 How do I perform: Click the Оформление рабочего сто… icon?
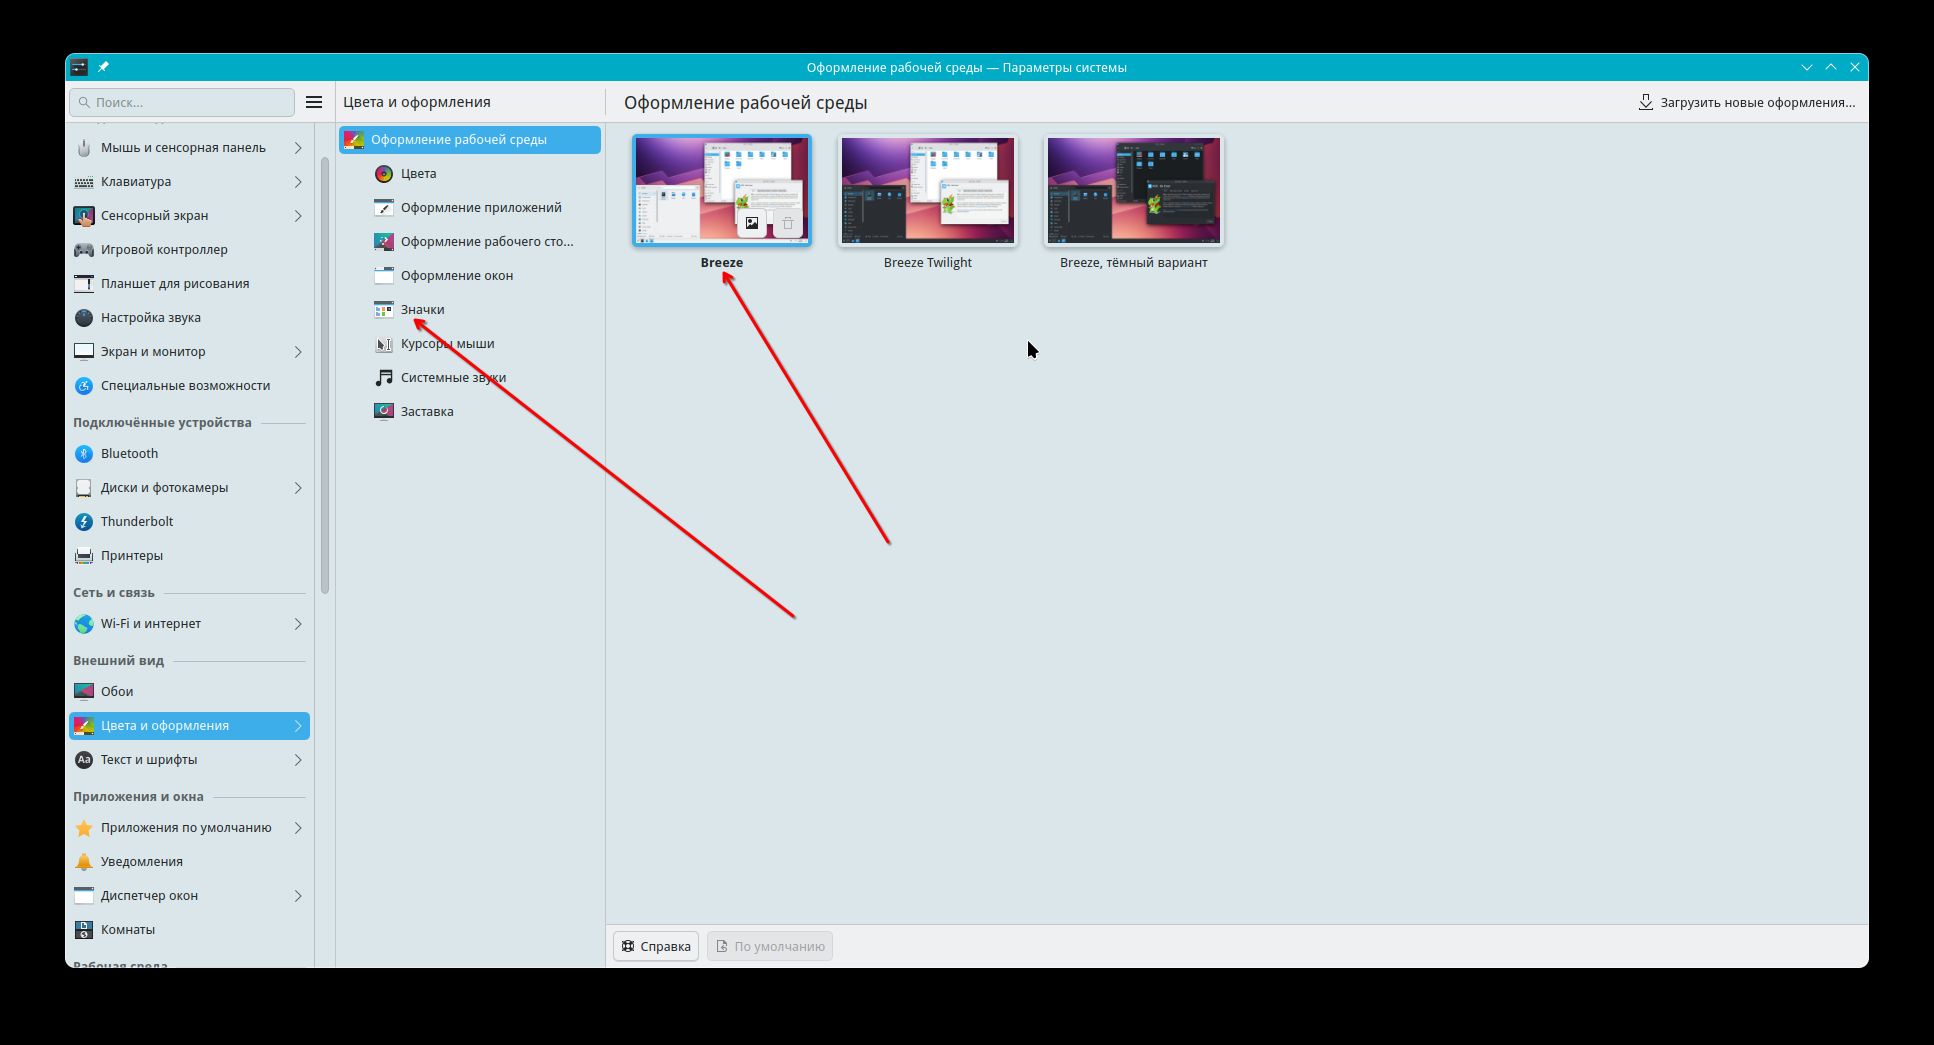pyautogui.click(x=384, y=242)
